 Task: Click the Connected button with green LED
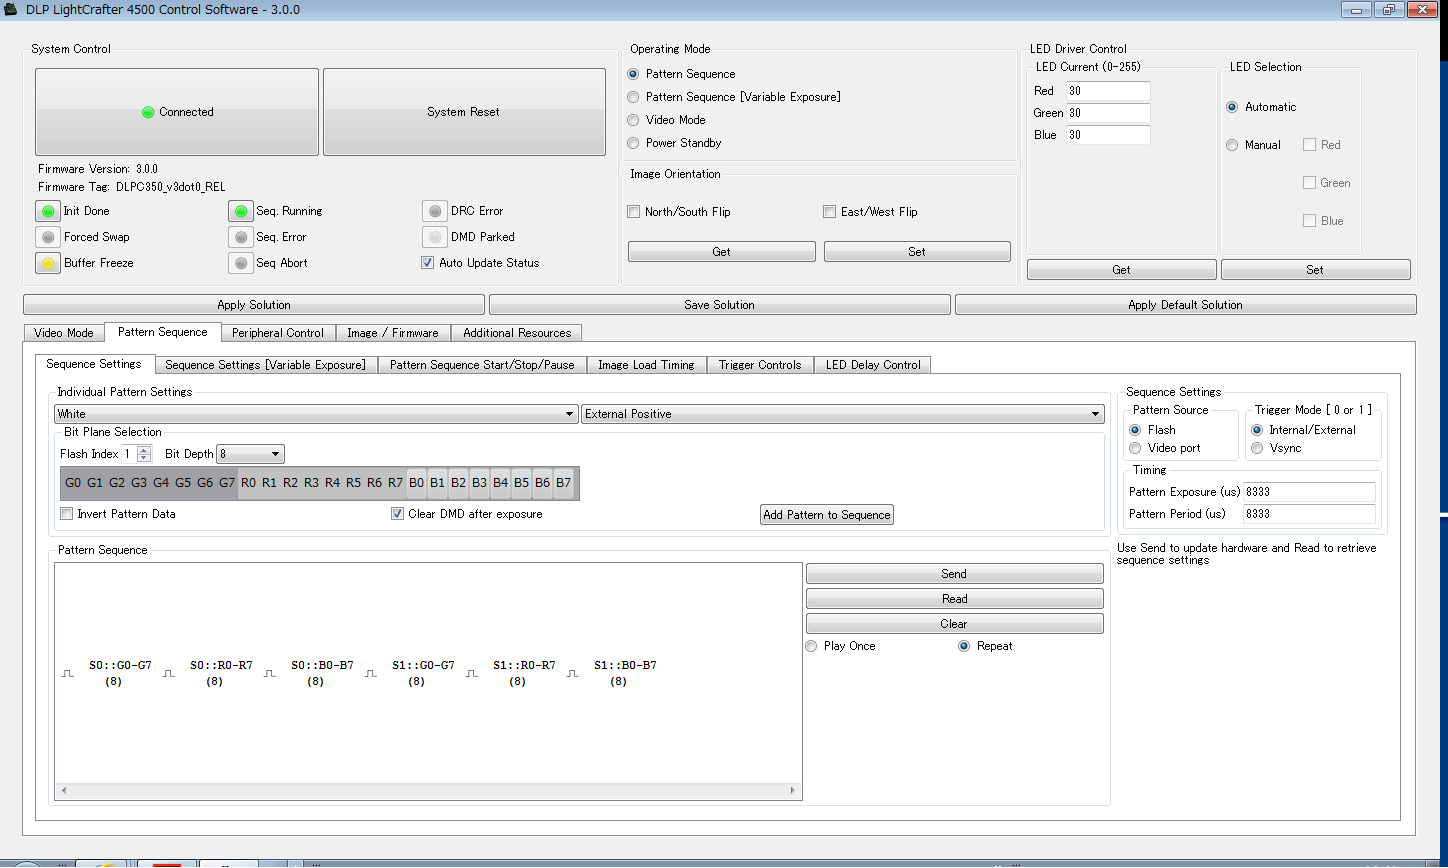[177, 112]
